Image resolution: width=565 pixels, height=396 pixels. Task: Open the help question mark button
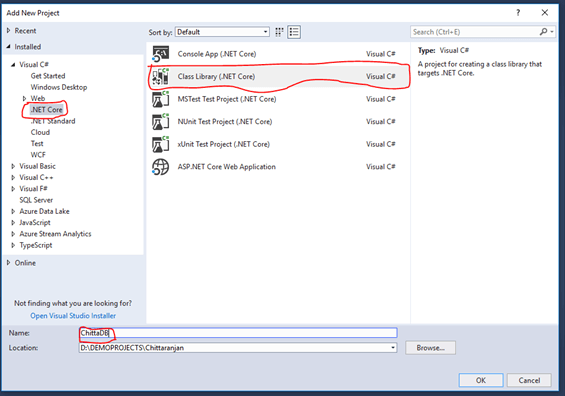(518, 13)
